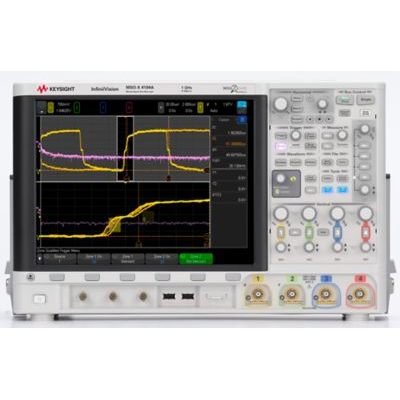This screenshot has width=400, height=400.
Task: Tap the Back key left of the softkeys
Action: pos(31,276)
